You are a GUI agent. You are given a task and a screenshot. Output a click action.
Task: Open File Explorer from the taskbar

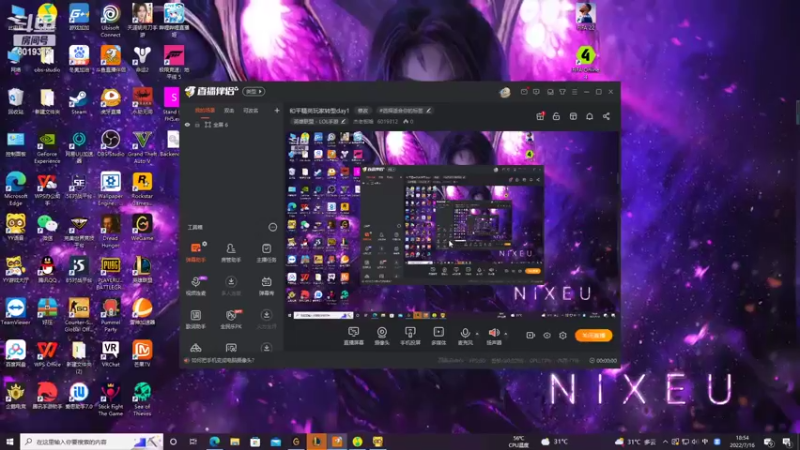[235, 441]
